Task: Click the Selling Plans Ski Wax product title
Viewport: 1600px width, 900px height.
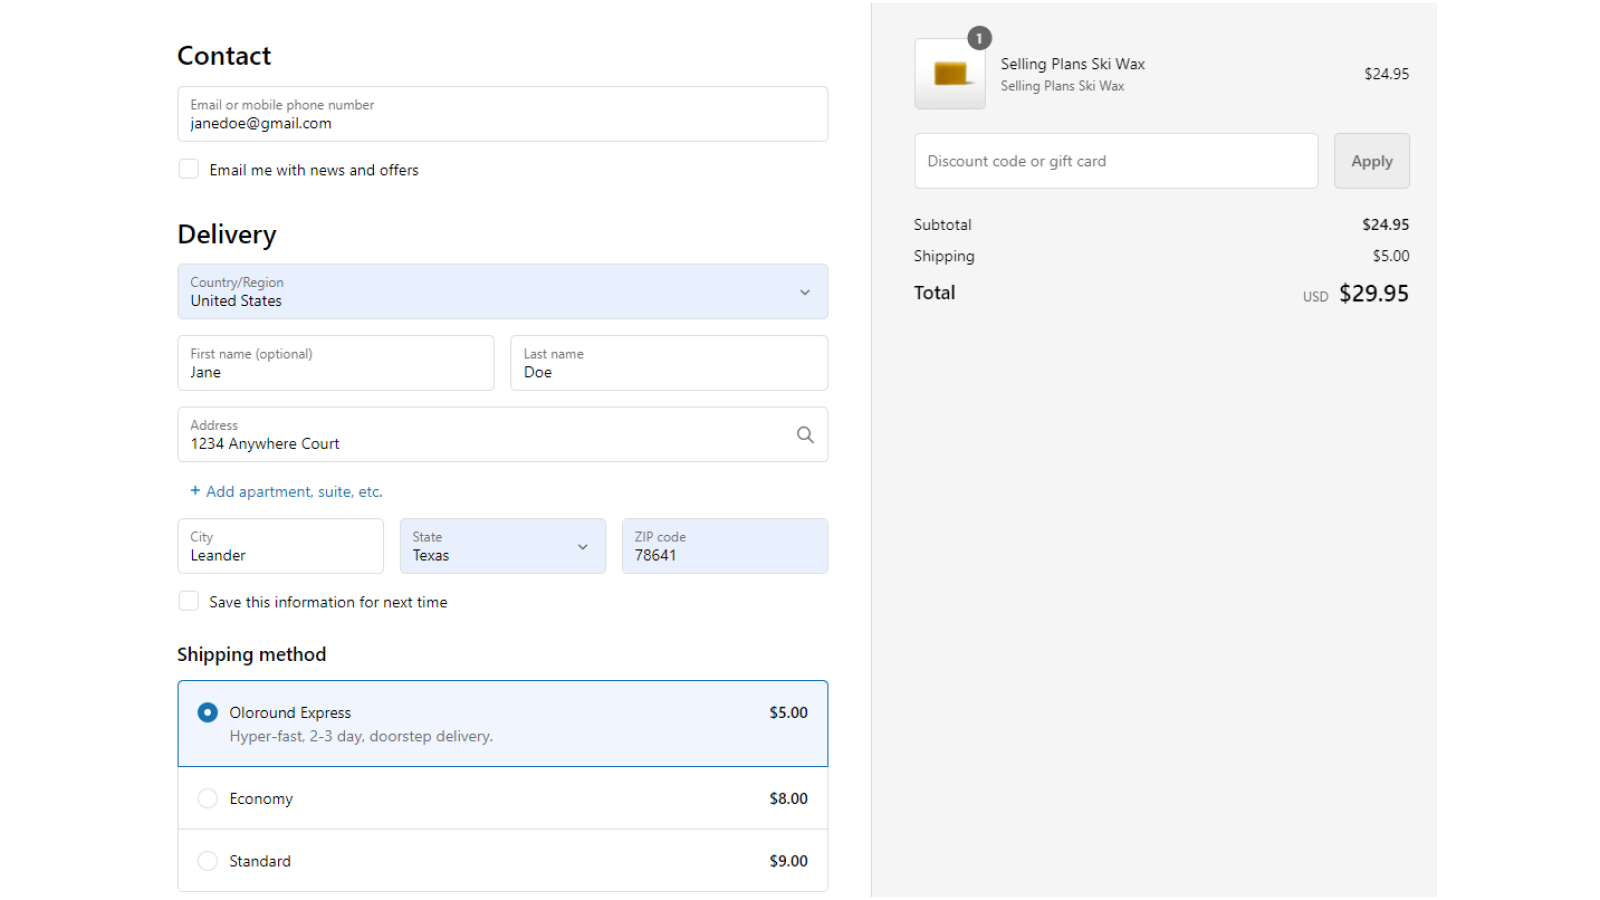Action: coord(1073,64)
